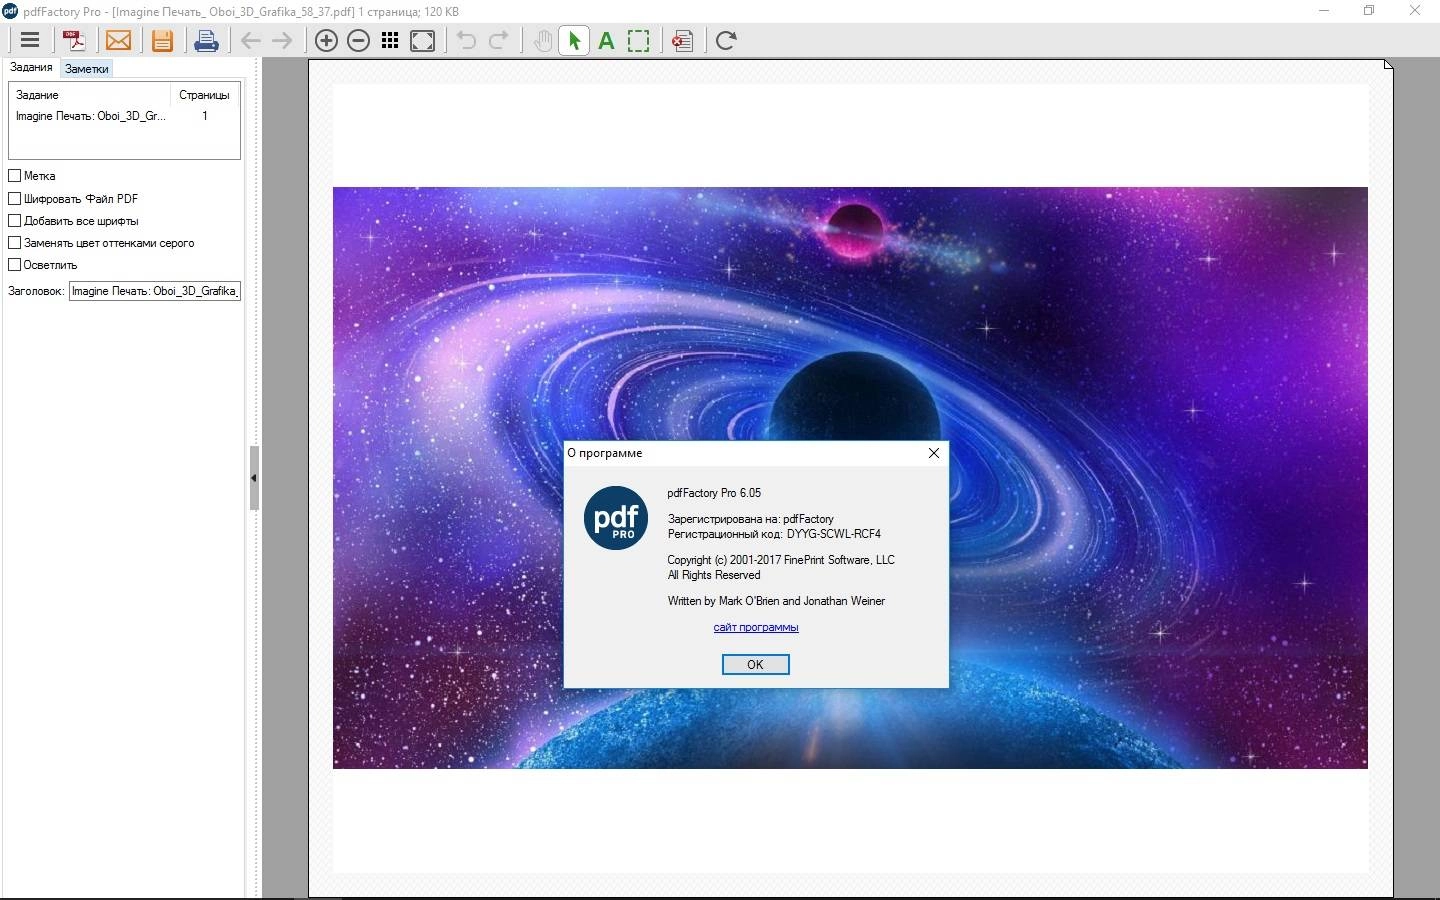This screenshot has height=900, width=1440.
Task: Close the О программе dialog
Action: click(934, 453)
